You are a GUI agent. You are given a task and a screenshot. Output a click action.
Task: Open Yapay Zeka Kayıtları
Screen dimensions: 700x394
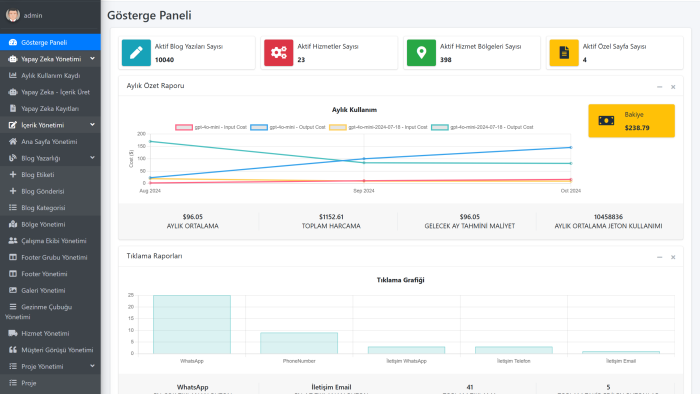click(x=50, y=108)
